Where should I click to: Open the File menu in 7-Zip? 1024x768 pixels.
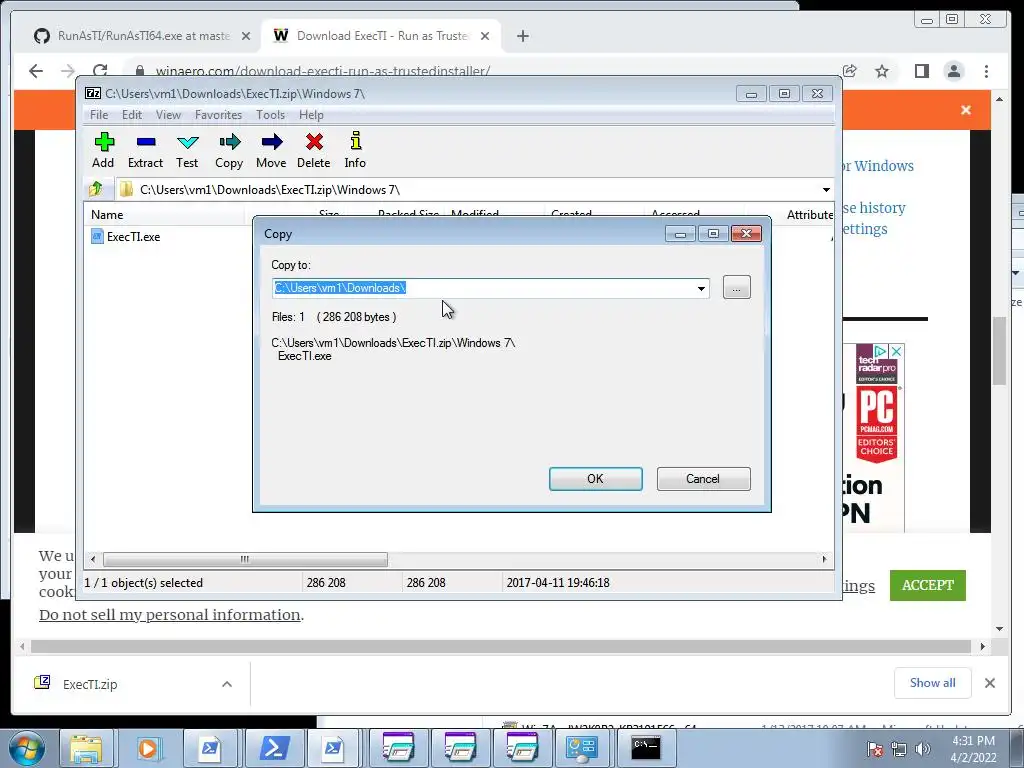coord(99,115)
